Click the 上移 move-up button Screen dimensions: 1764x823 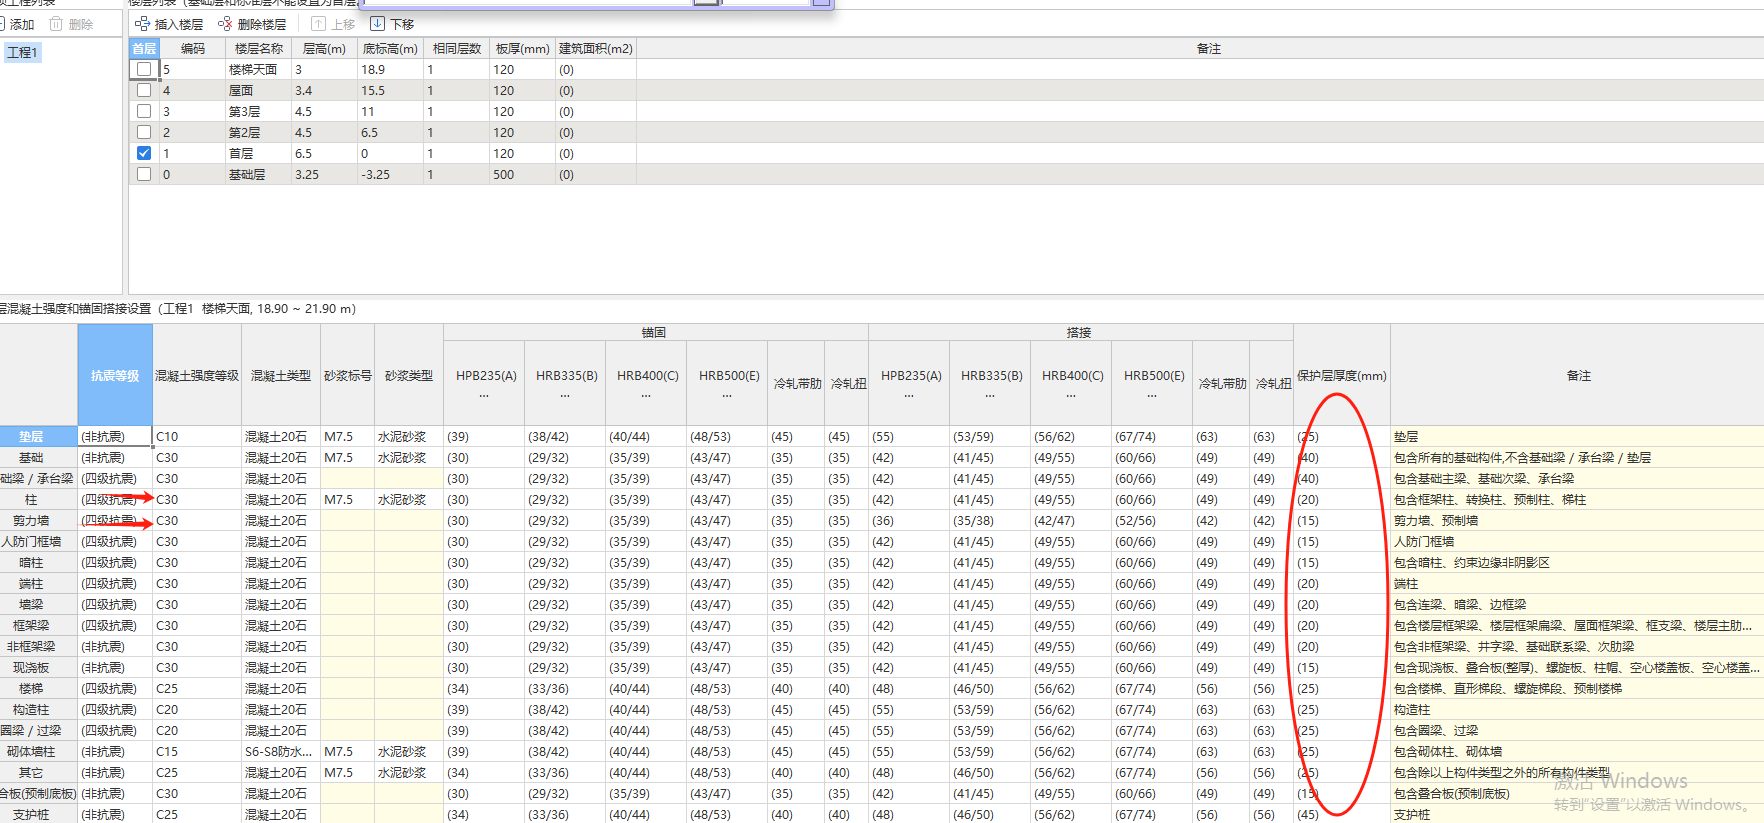pos(333,24)
